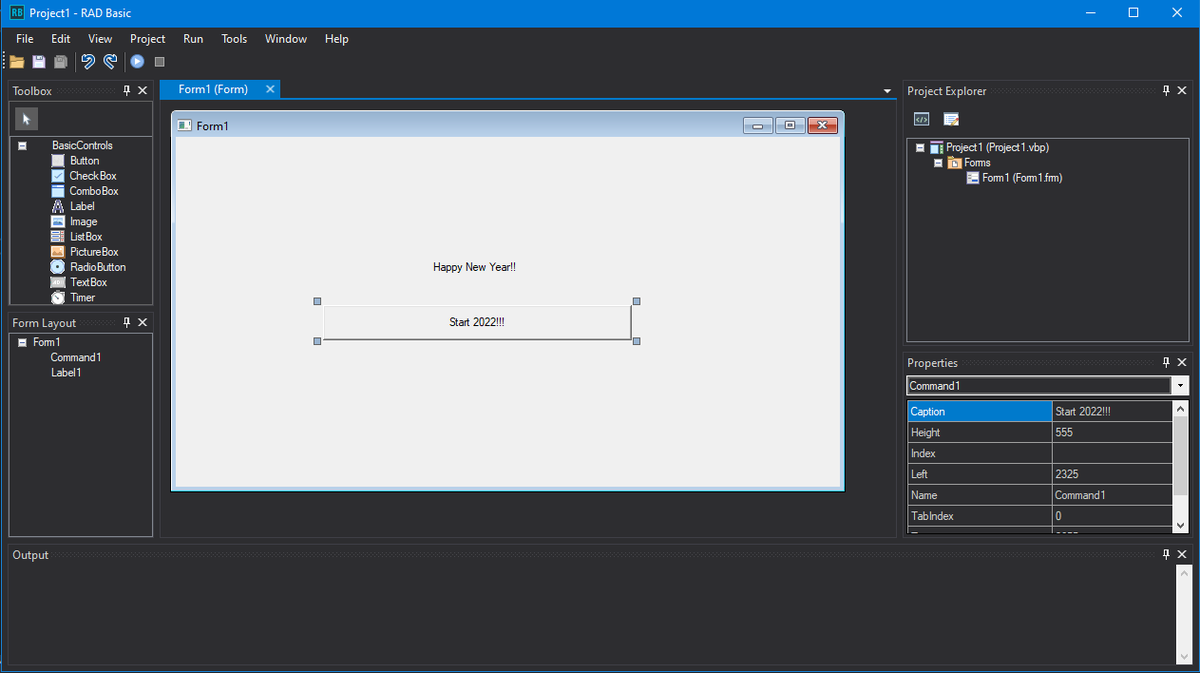This screenshot has width=1200, height=673.
Task: Pin the Toolbox panel
Action: 126,91
